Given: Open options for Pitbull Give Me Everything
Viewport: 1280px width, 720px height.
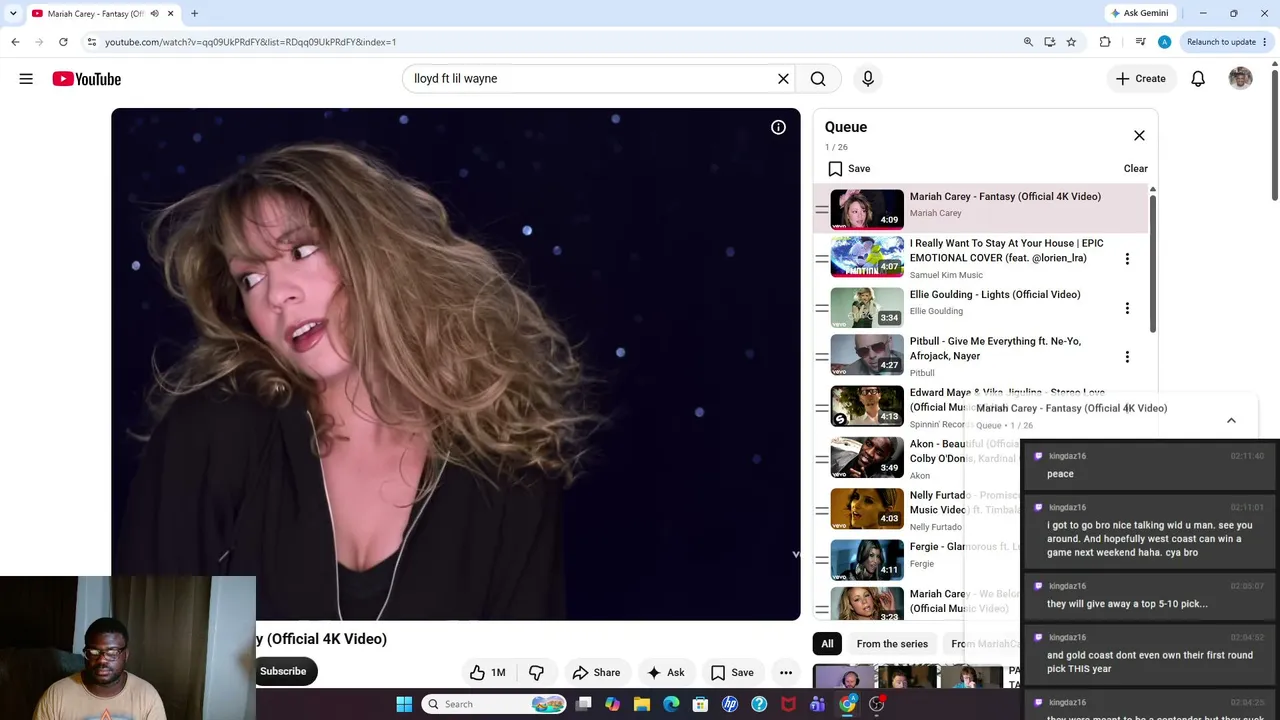Looking at the screenshot, I should tap(1127, 357).
